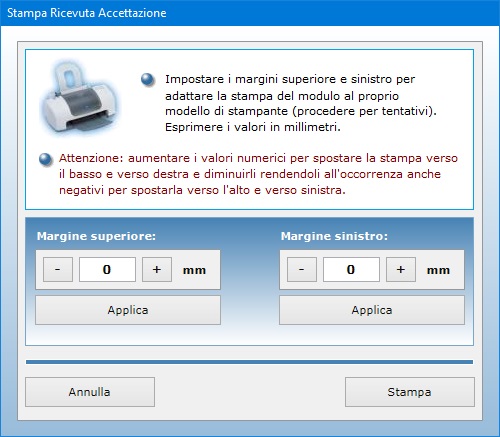This screenshot has height=437, width=500.
Task: Start printing with Stampa button
Action: [x=410, y=392]
